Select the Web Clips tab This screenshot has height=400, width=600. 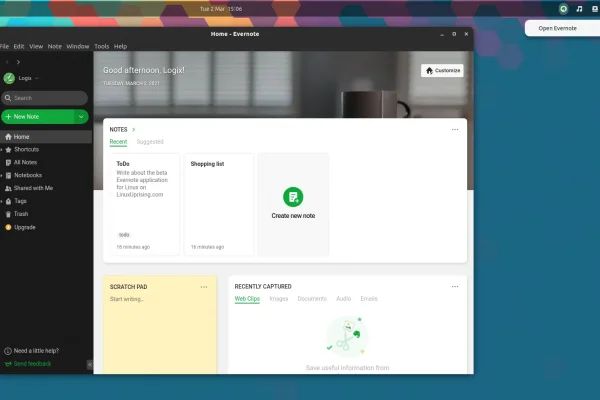pyautogui.click(x=247, y=299)
